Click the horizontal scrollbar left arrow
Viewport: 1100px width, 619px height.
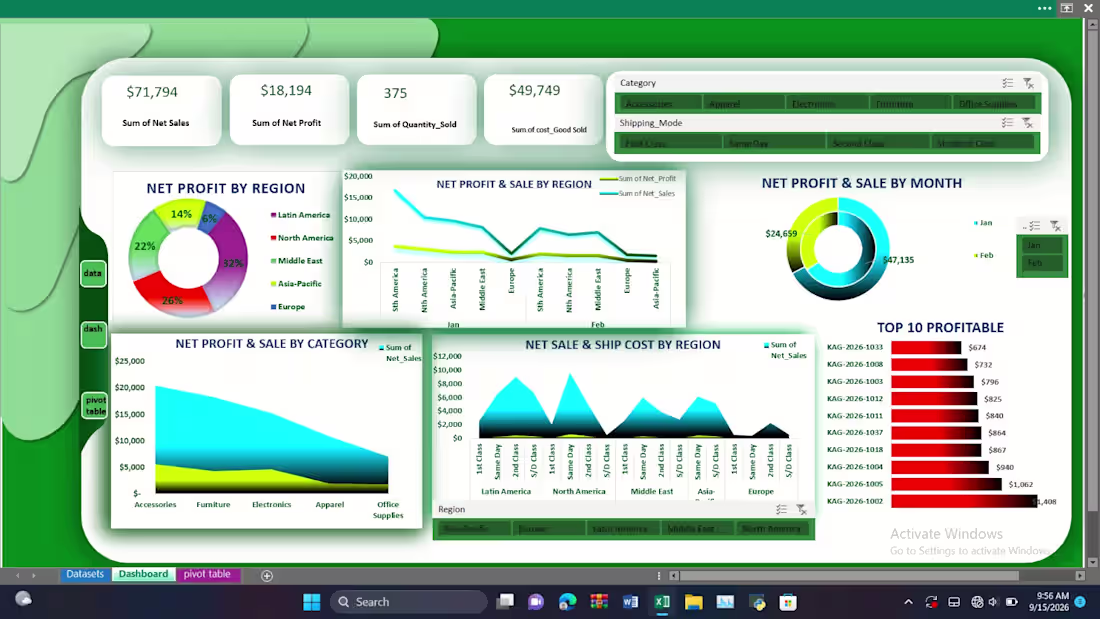pos(673,575)
